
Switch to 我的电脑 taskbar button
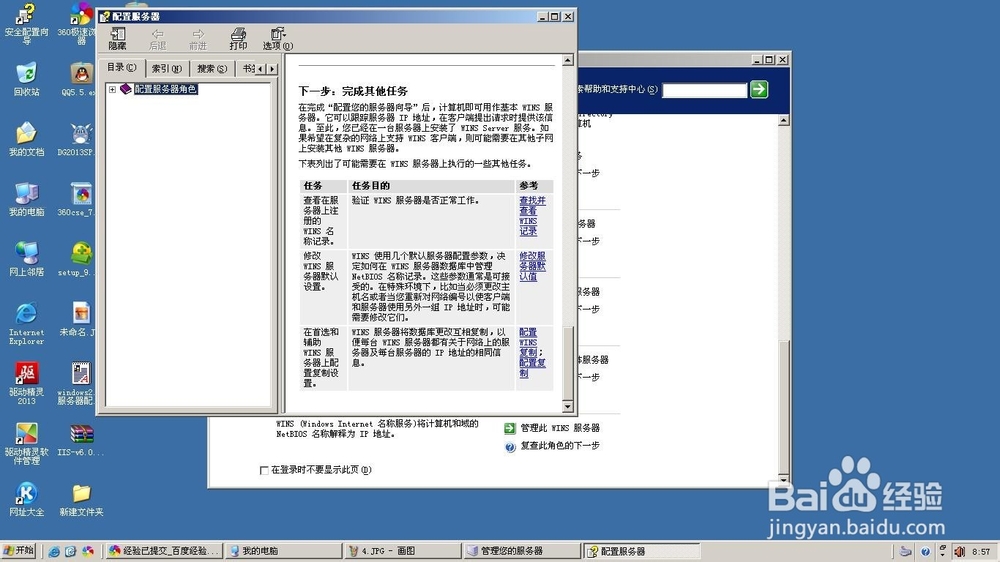click(284, 551)
